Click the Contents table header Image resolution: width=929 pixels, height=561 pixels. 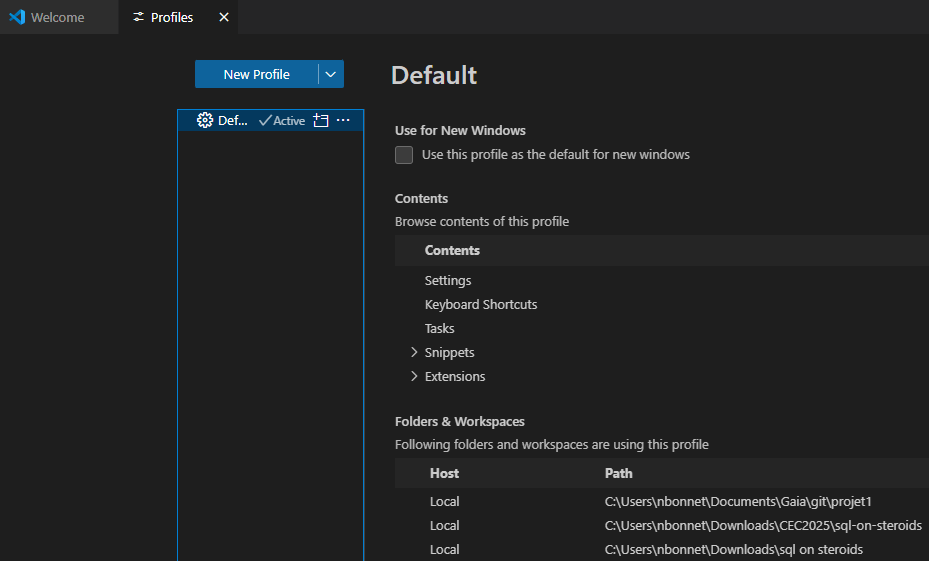pyautogui.click(x=452, y=250)
